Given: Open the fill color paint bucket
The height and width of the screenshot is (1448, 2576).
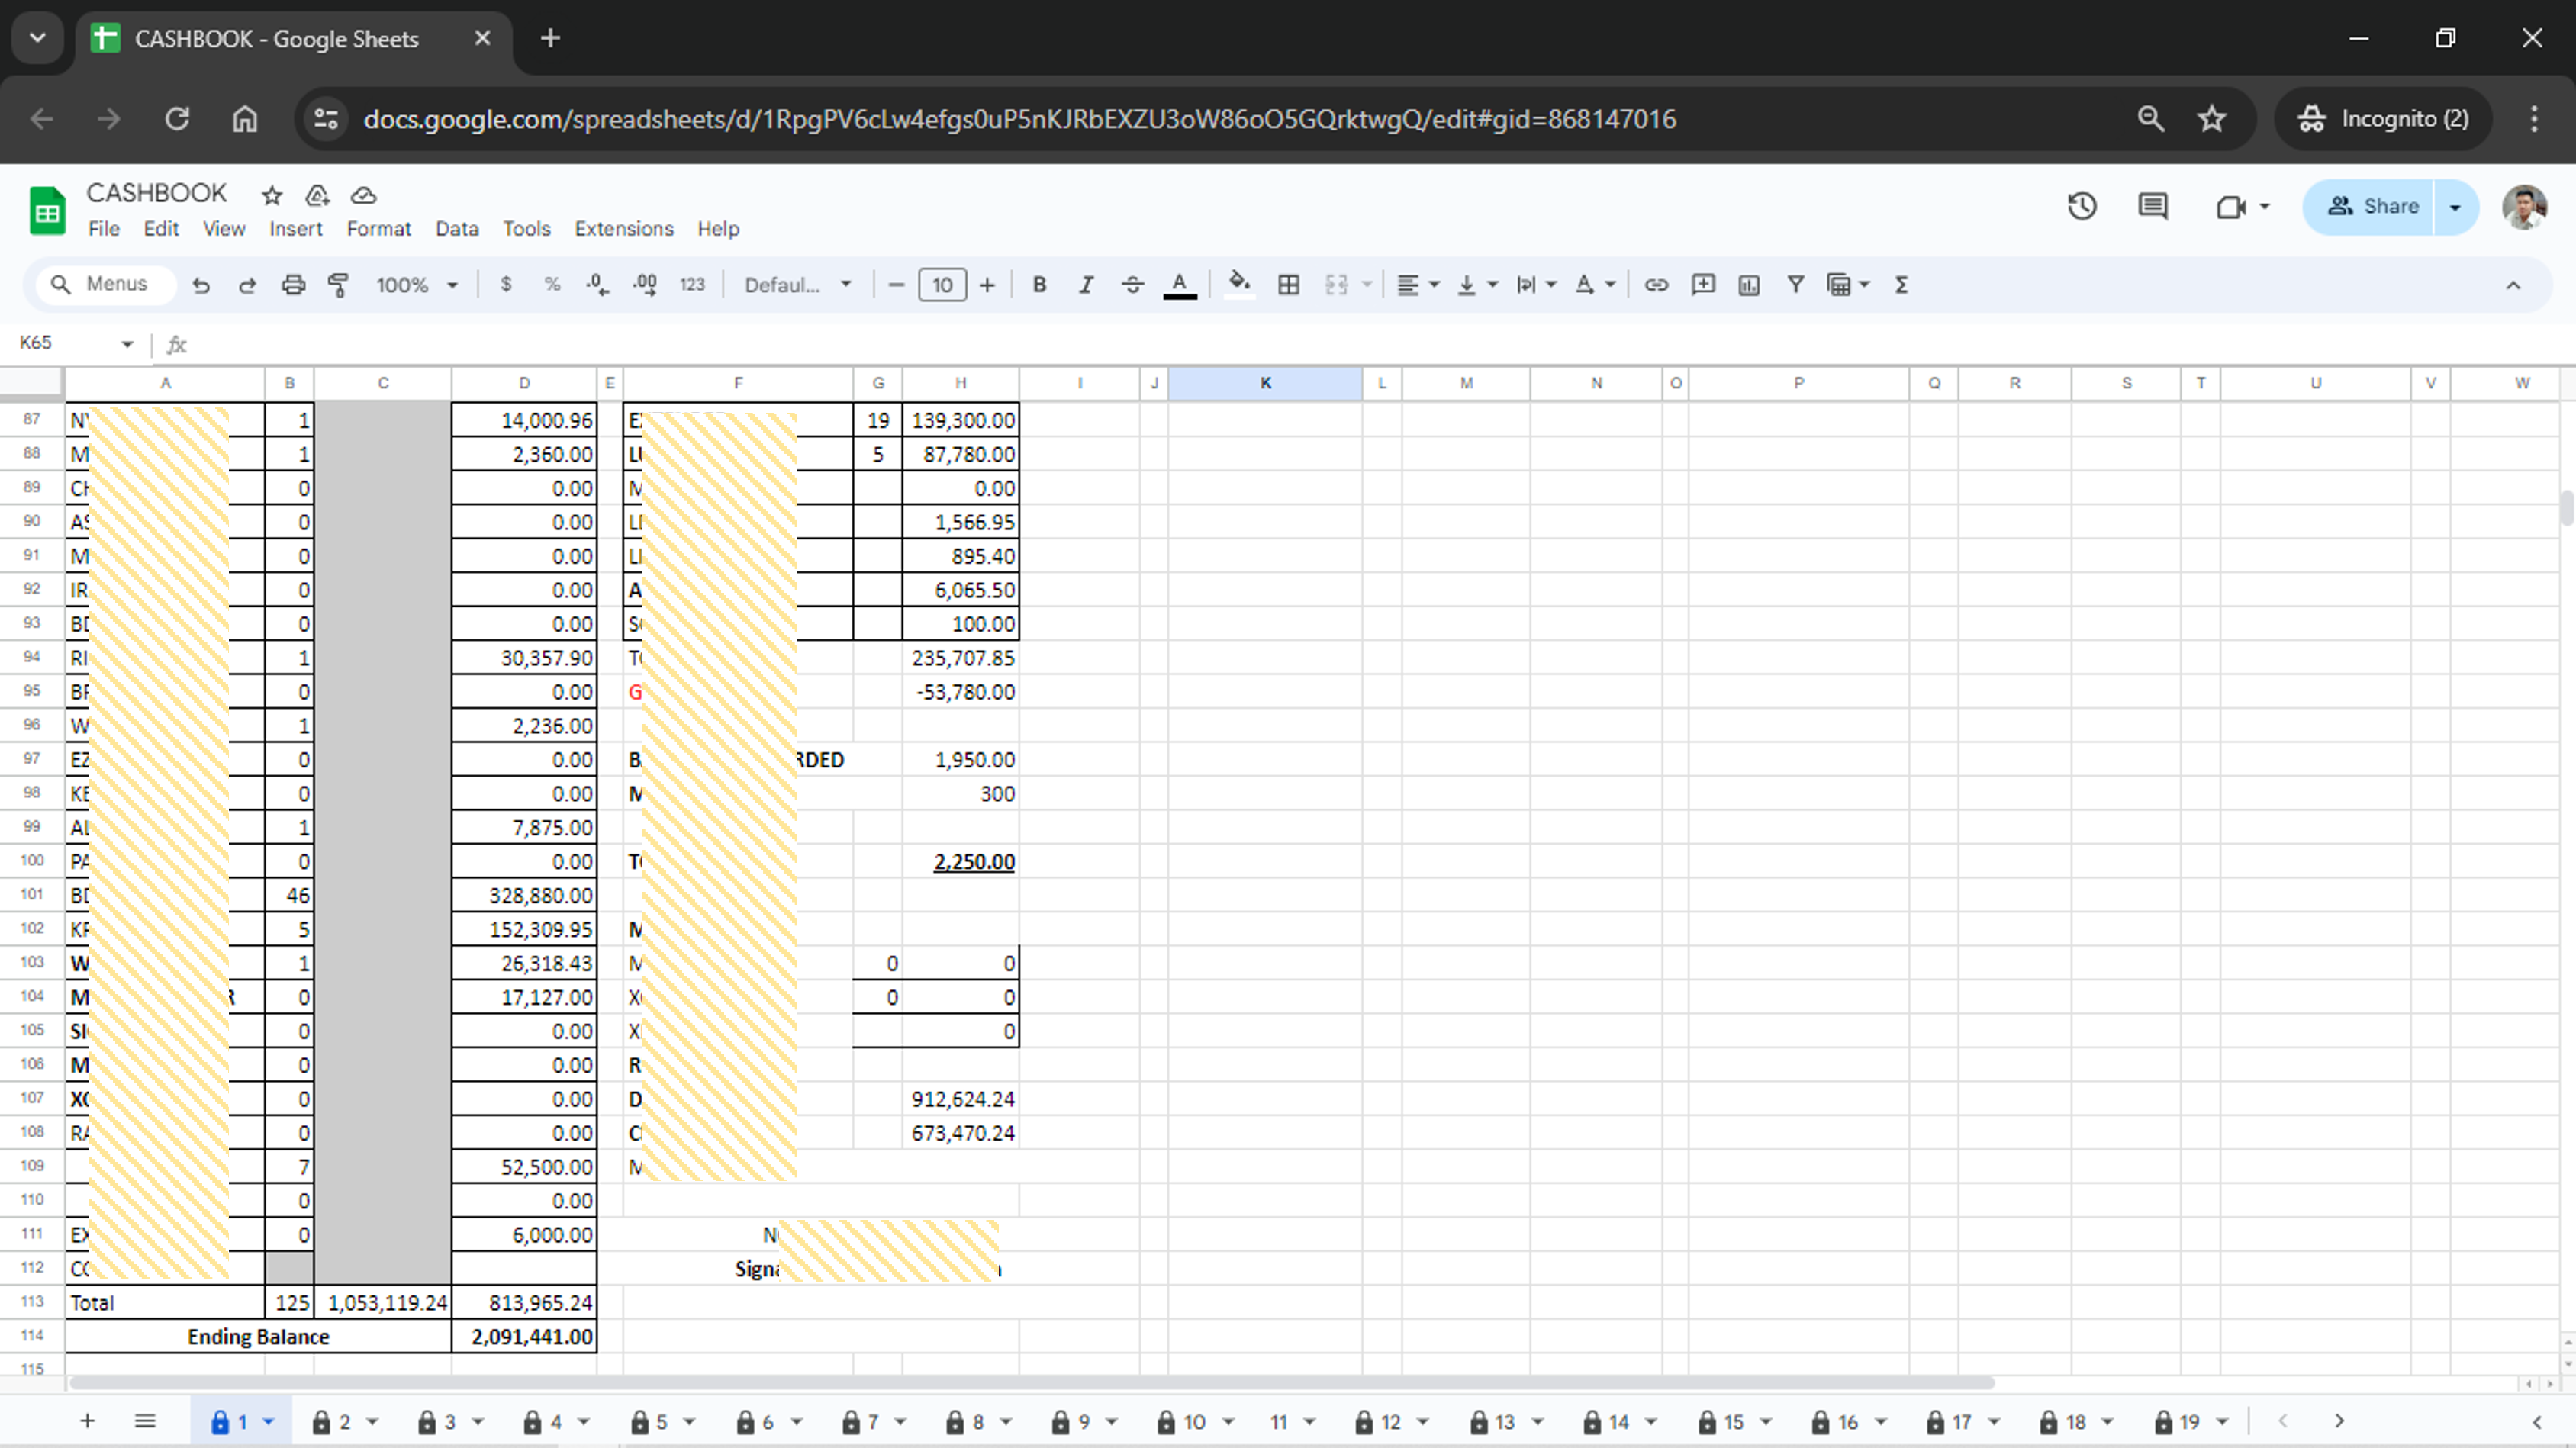Looking at the screenshot, I should pyautogui.click(x=1239, y=285).
